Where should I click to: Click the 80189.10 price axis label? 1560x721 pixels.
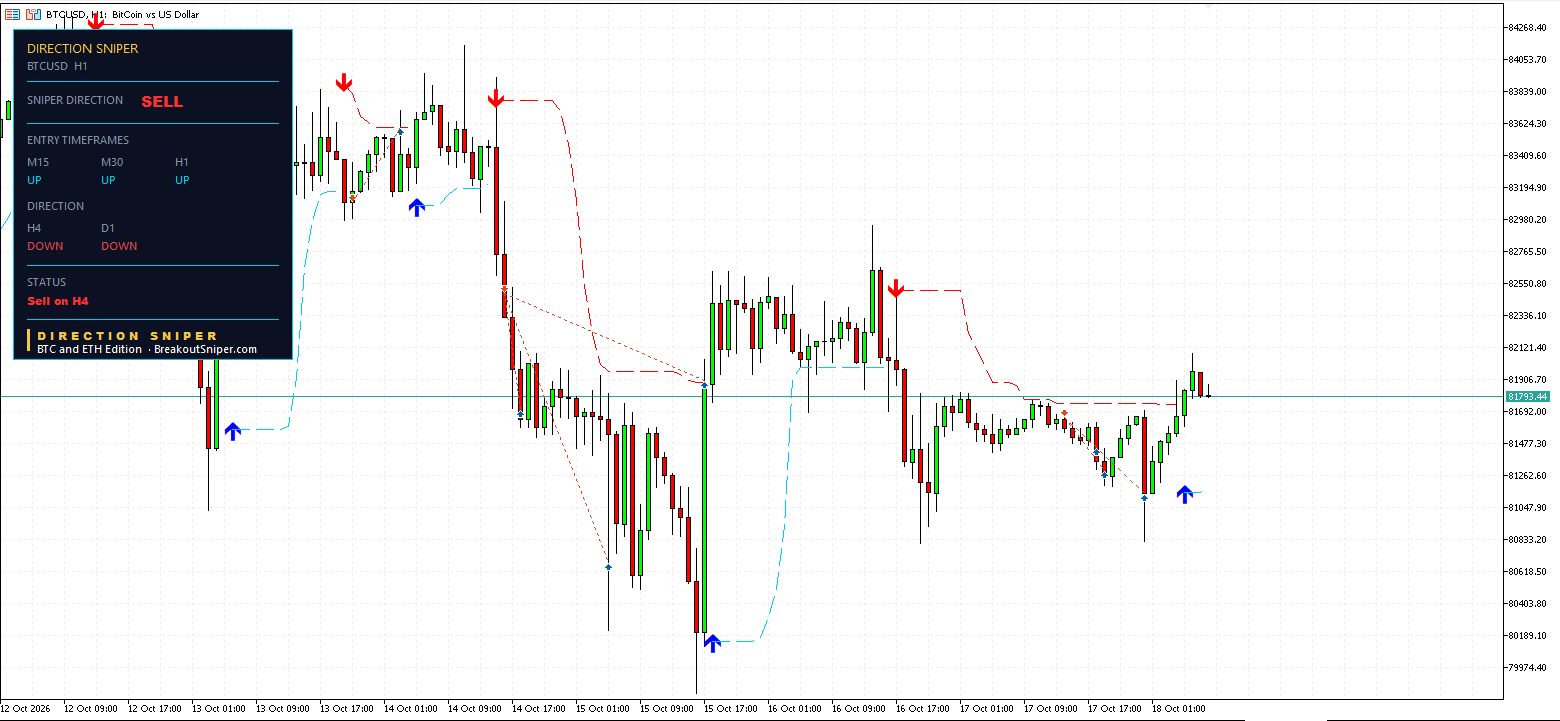[1527, 635]
